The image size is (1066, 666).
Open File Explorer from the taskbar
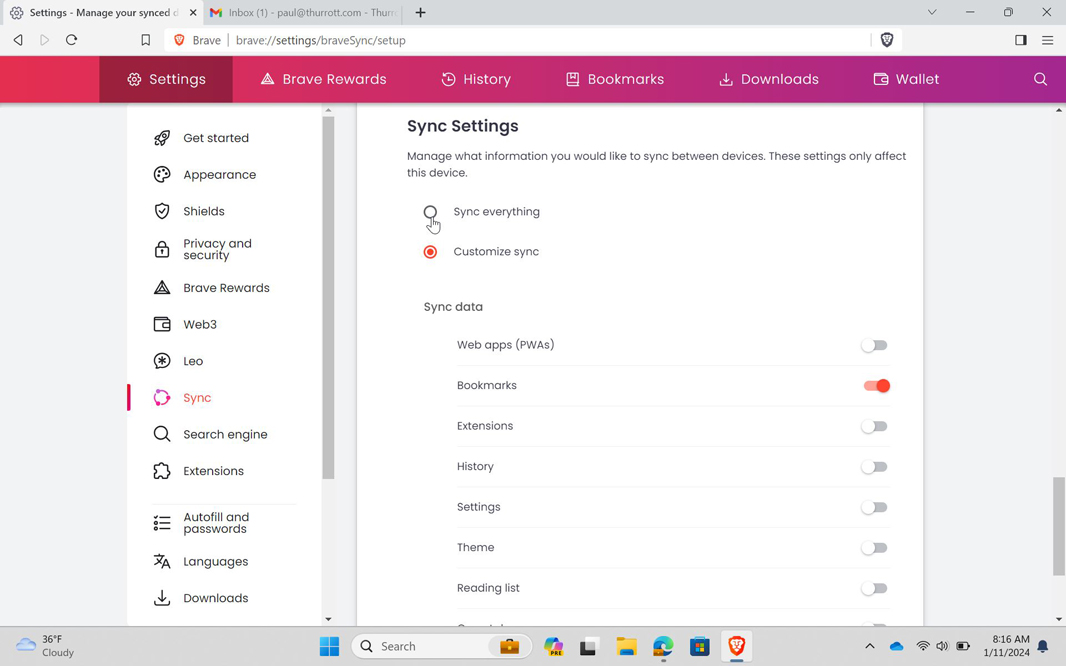point(626,646)
